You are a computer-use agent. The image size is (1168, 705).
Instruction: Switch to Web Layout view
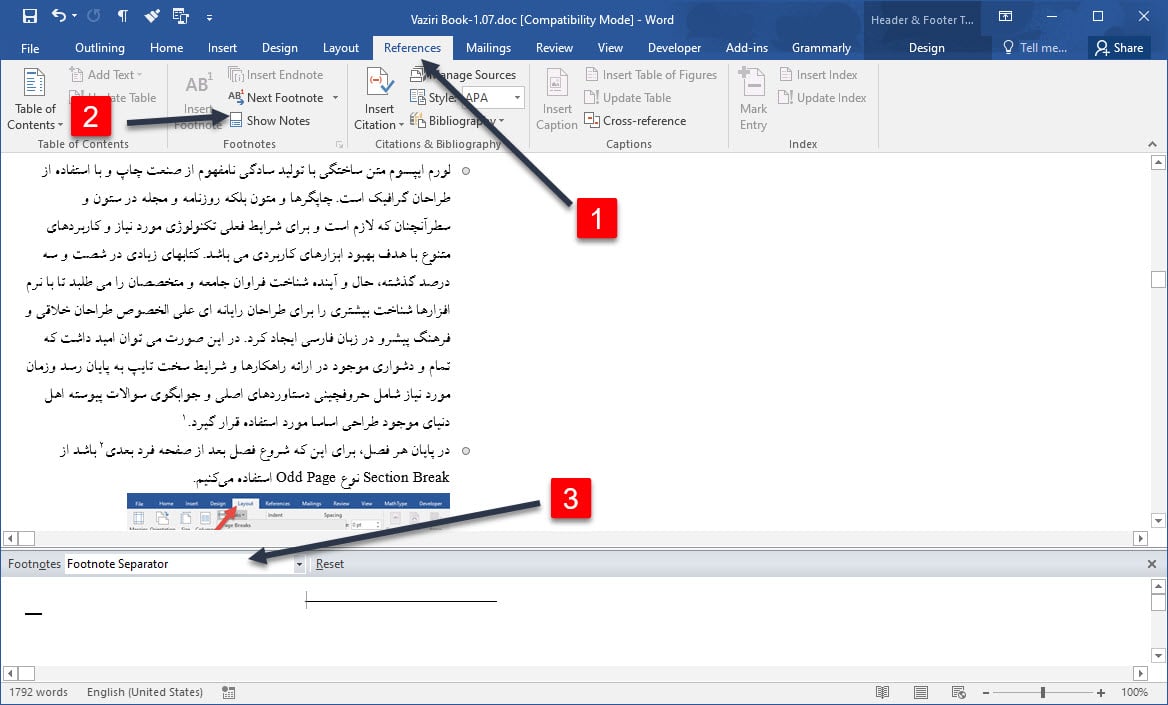pos(959,692)
